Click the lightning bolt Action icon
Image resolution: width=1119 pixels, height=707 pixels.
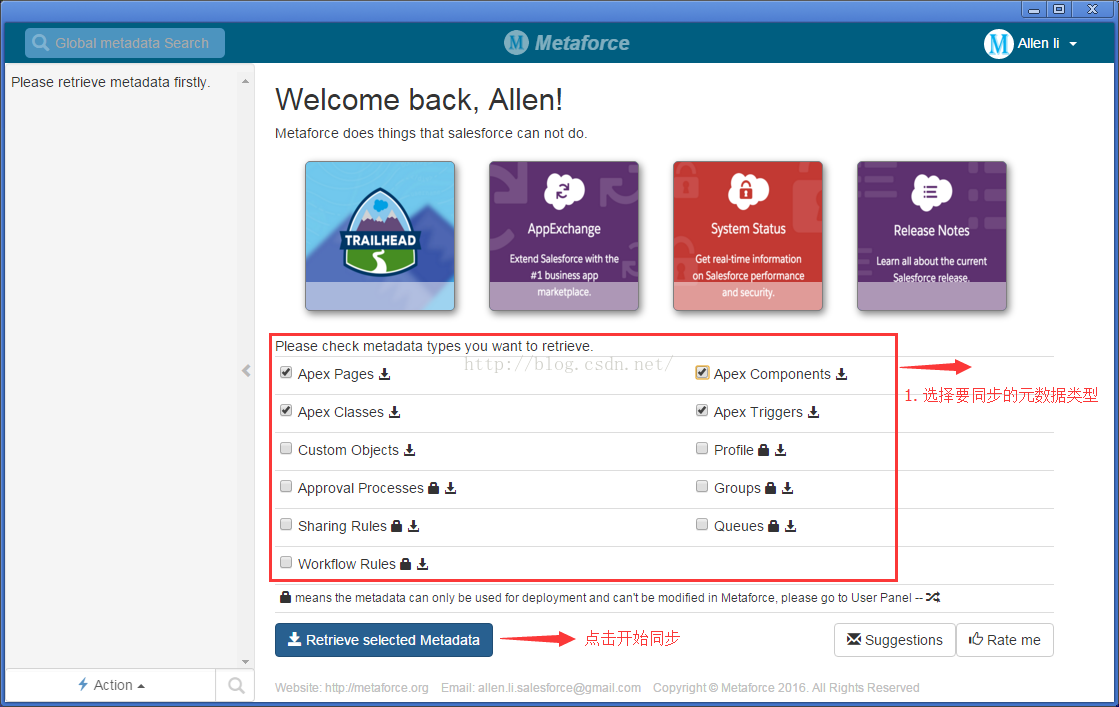click(83, 684)
